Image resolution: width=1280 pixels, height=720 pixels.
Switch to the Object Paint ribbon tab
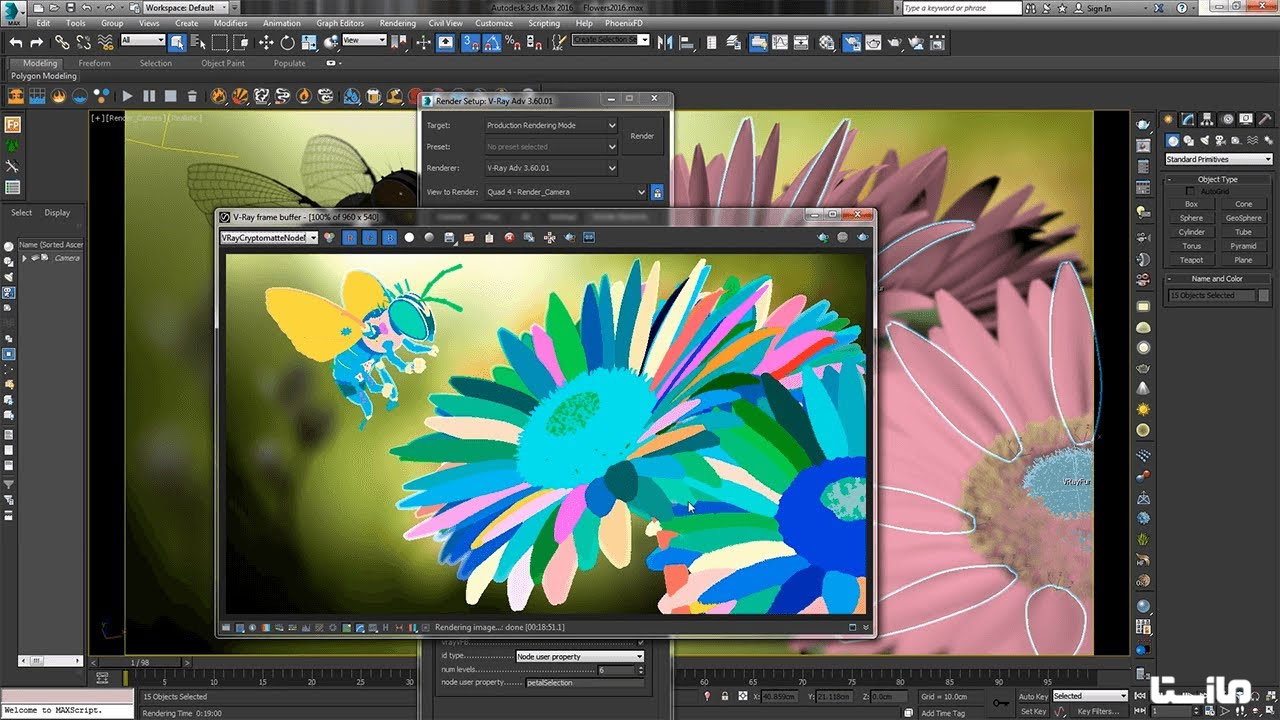222,63
